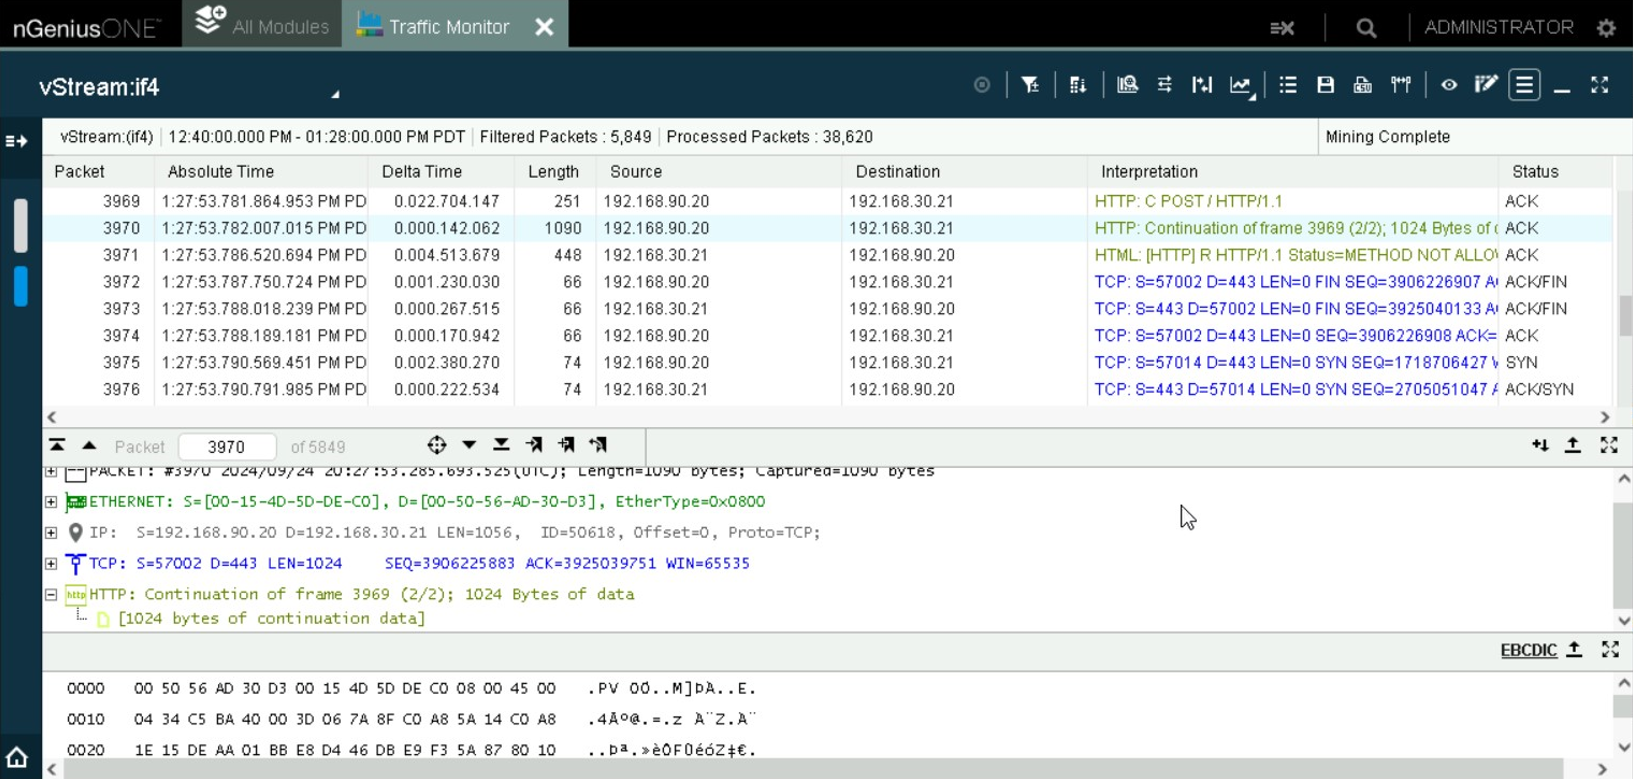Toggle the hamburger panel view button

point(1524,86)
